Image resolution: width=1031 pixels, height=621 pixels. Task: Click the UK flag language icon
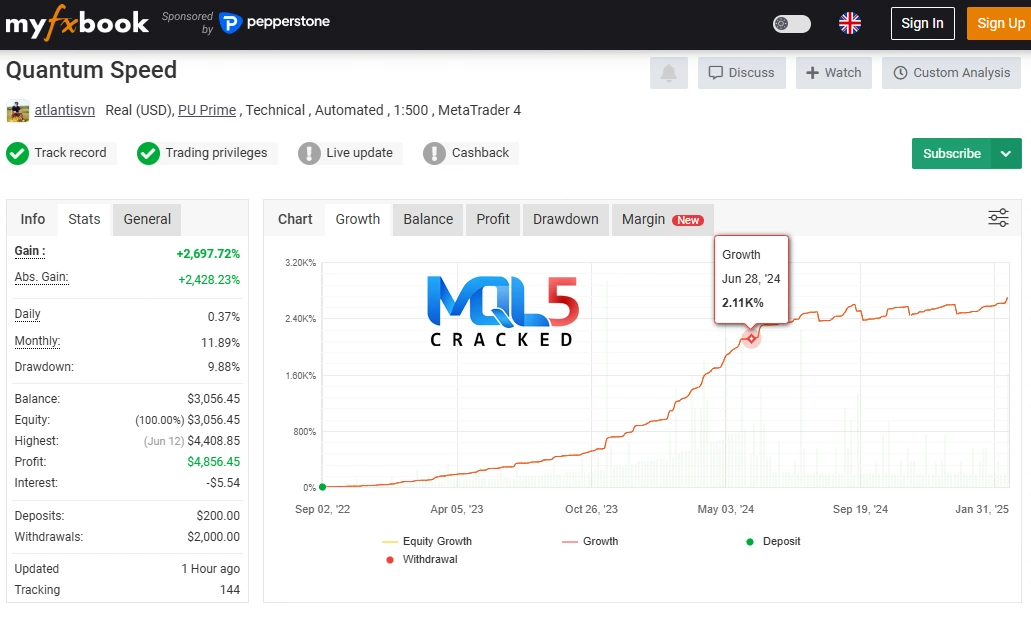tap(849, 23)
